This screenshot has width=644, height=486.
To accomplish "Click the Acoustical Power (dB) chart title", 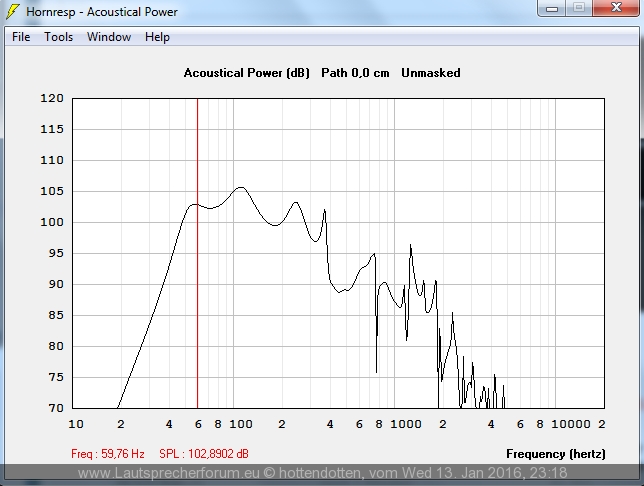I will [247, 73].
